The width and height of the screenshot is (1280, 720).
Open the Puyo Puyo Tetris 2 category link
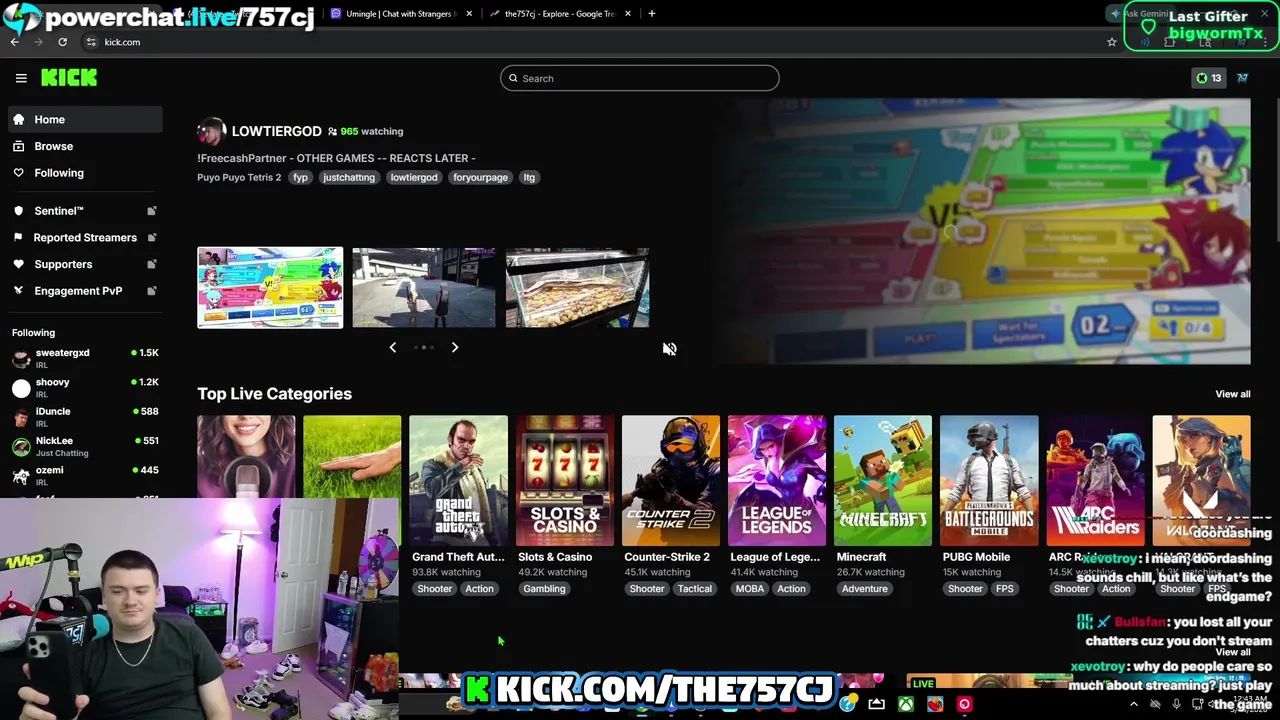239,177
